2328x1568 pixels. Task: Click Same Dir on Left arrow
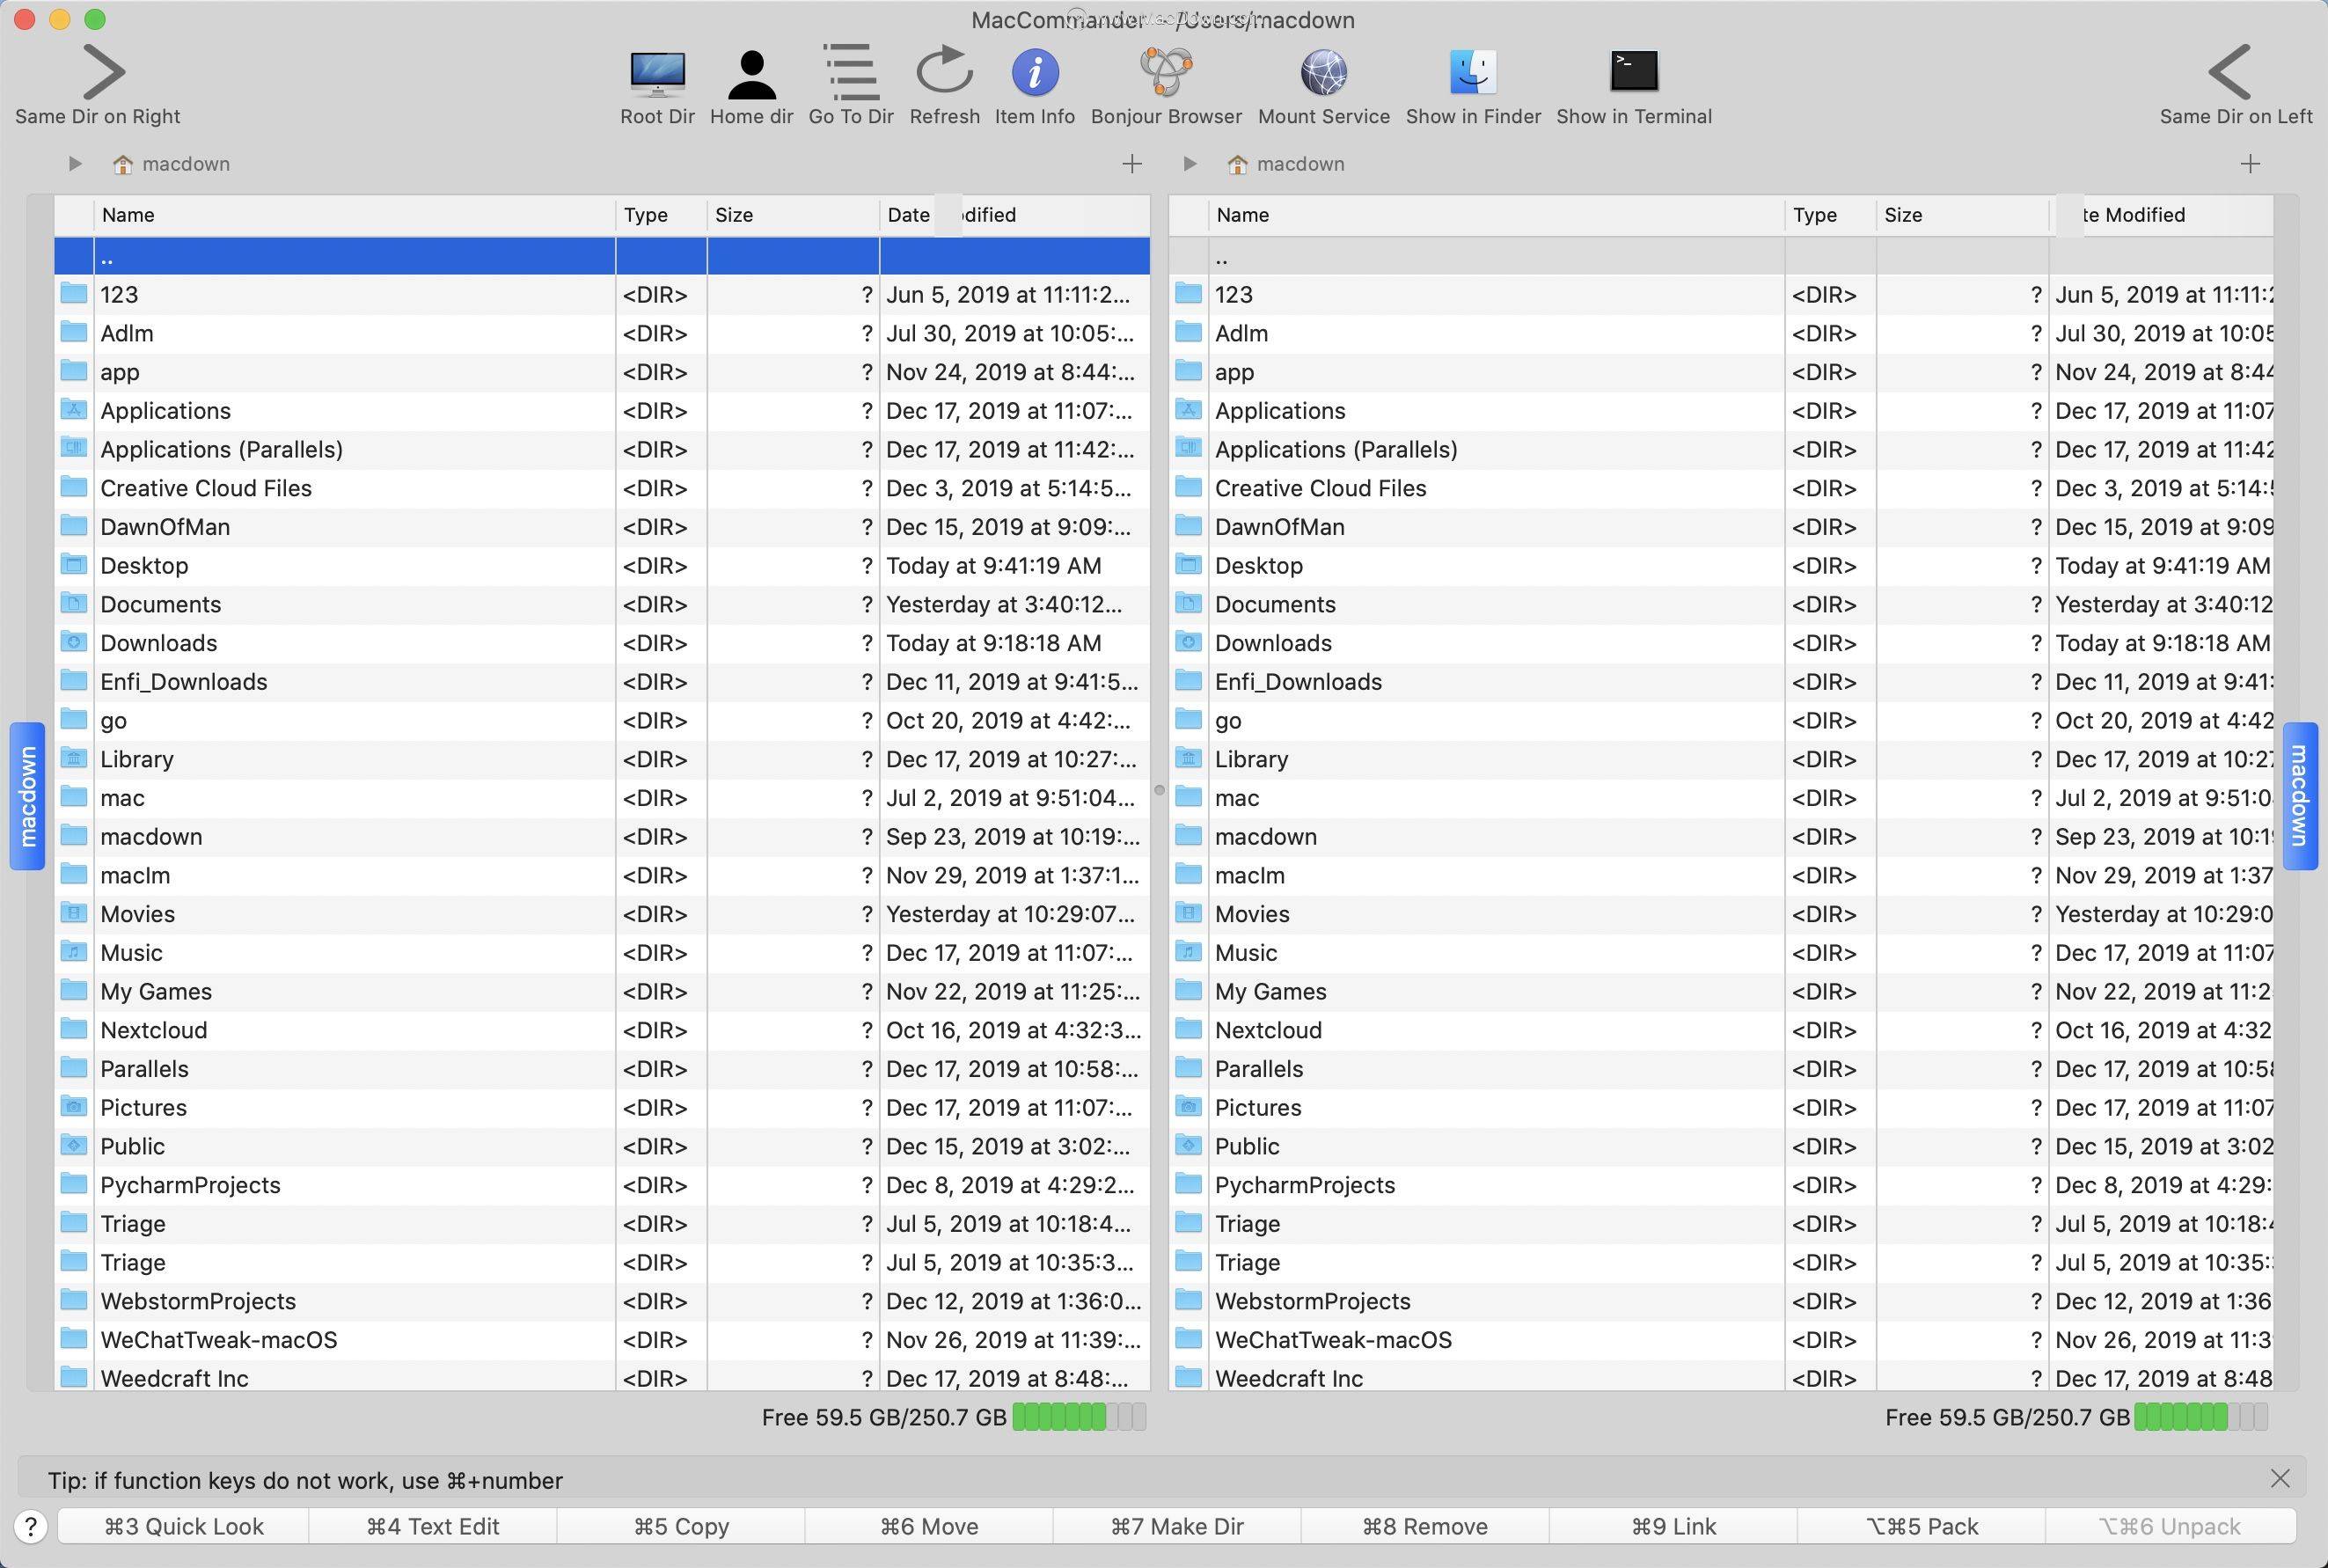pos(2230,73)
